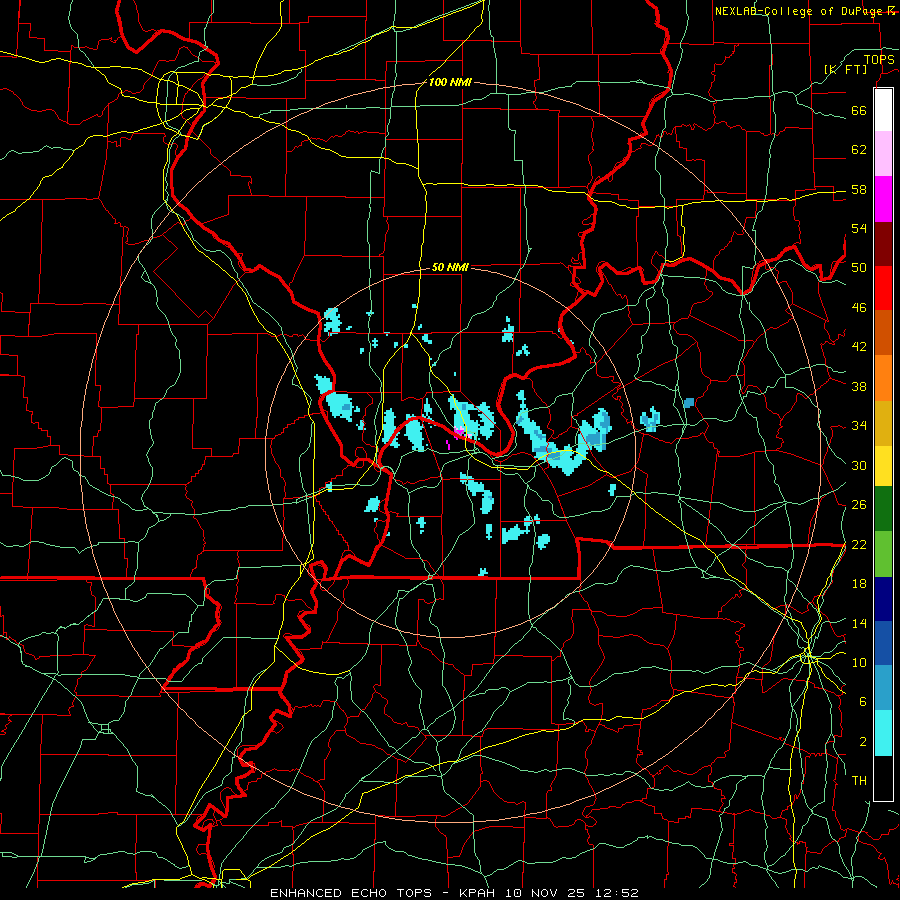The width and height of the screenshot is (900, 900).
Task: Click the steel blue swatch between 10 and 6
Action: (x=883, y=688)
